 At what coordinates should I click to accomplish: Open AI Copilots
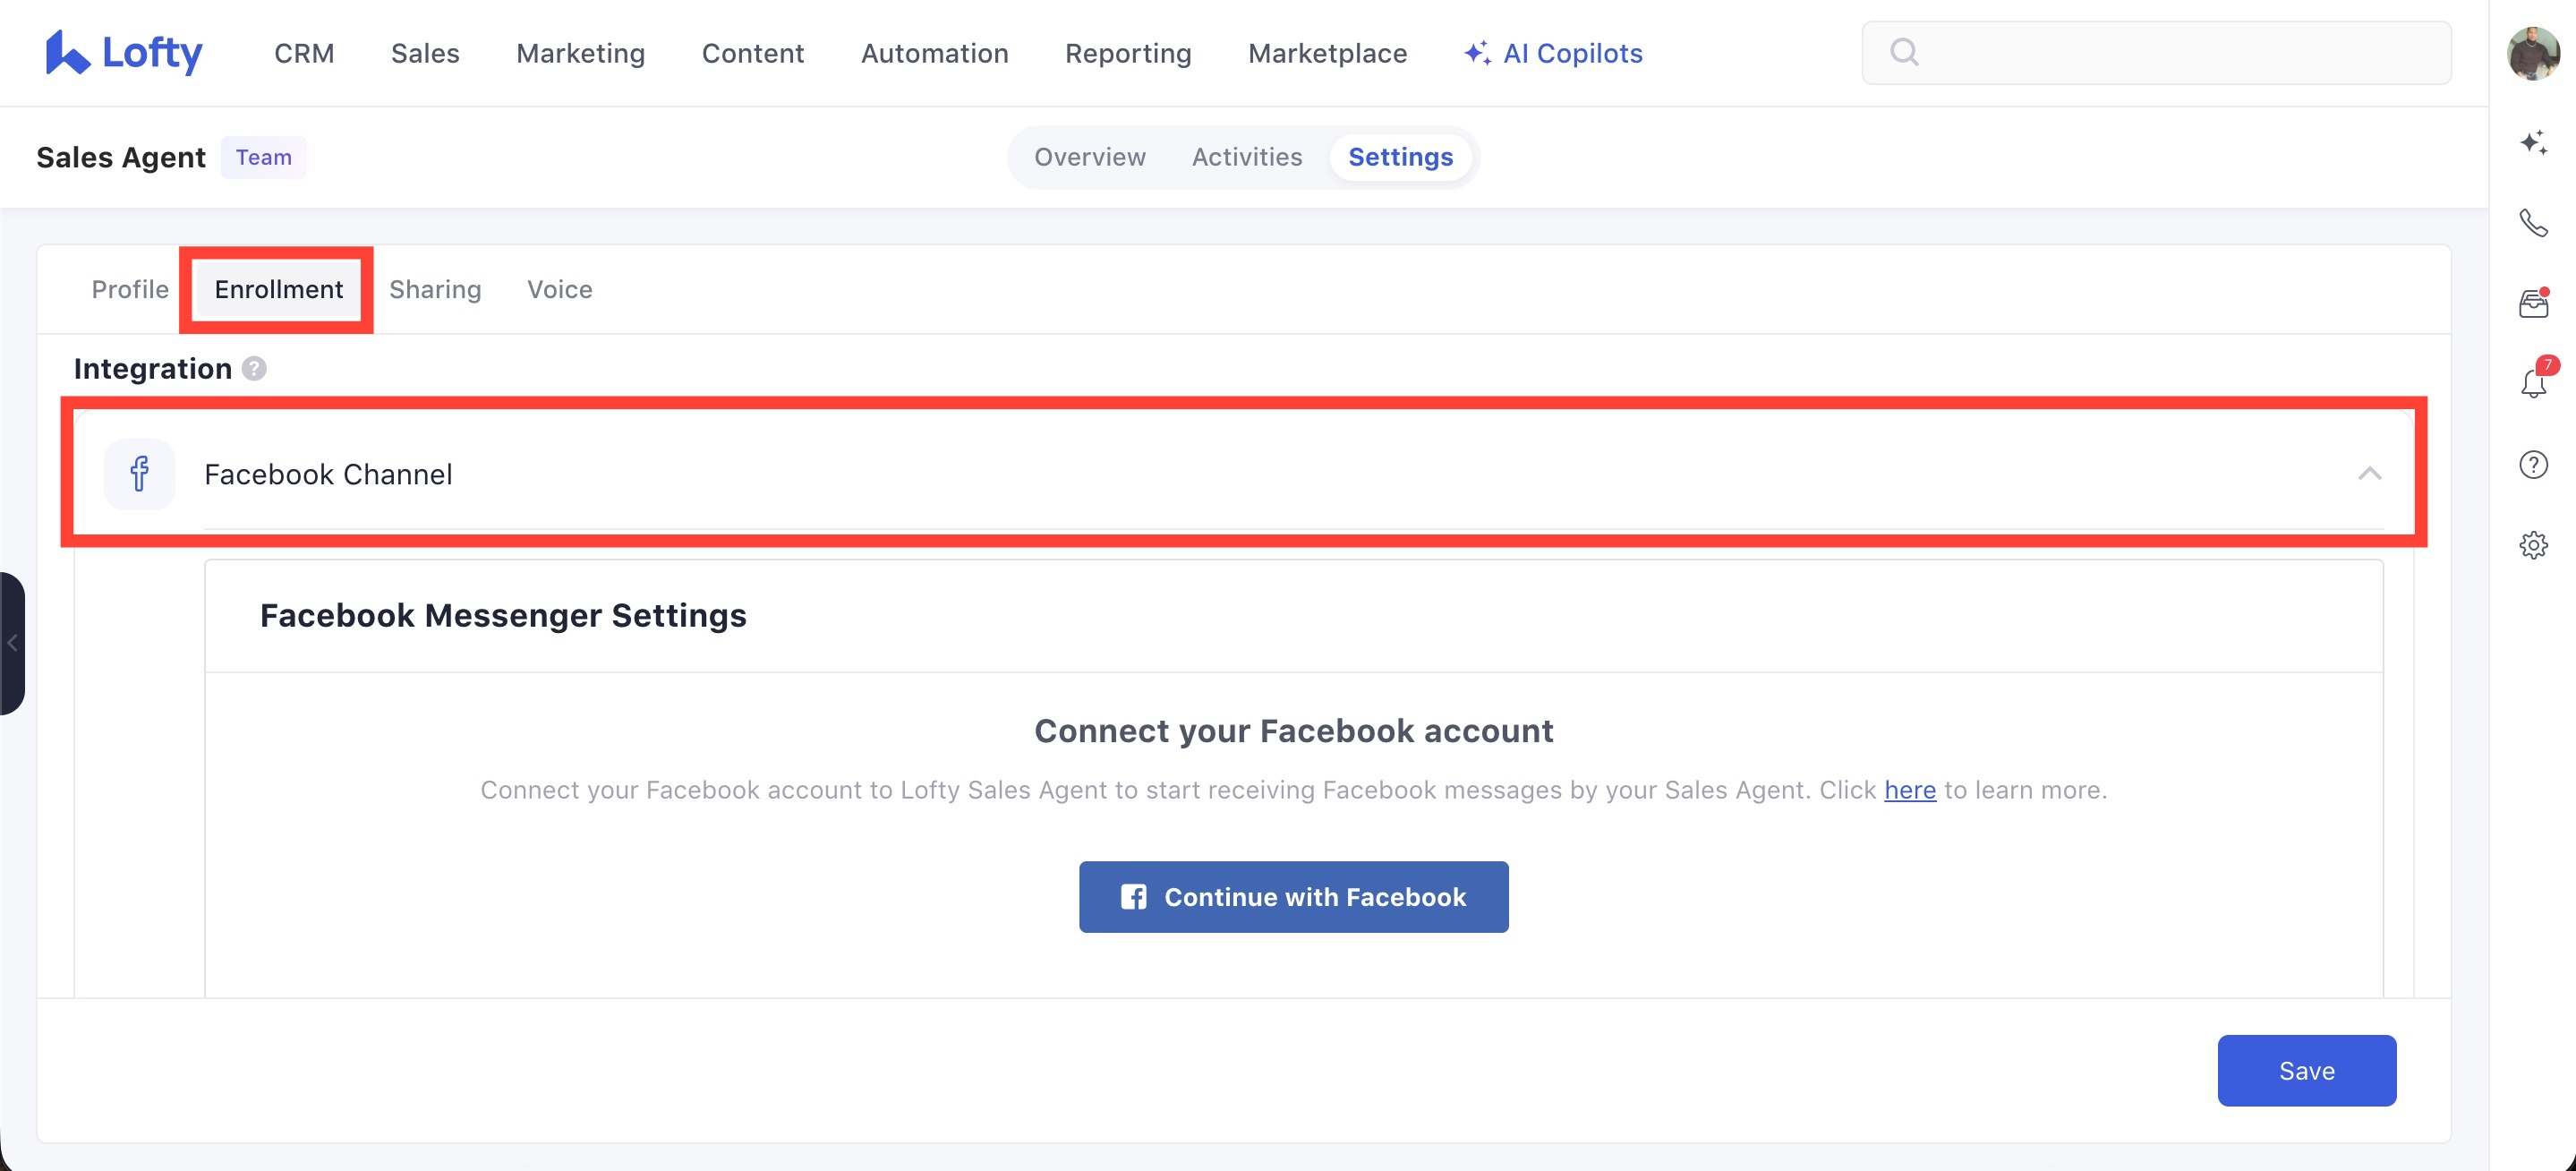coord(1553,53)
